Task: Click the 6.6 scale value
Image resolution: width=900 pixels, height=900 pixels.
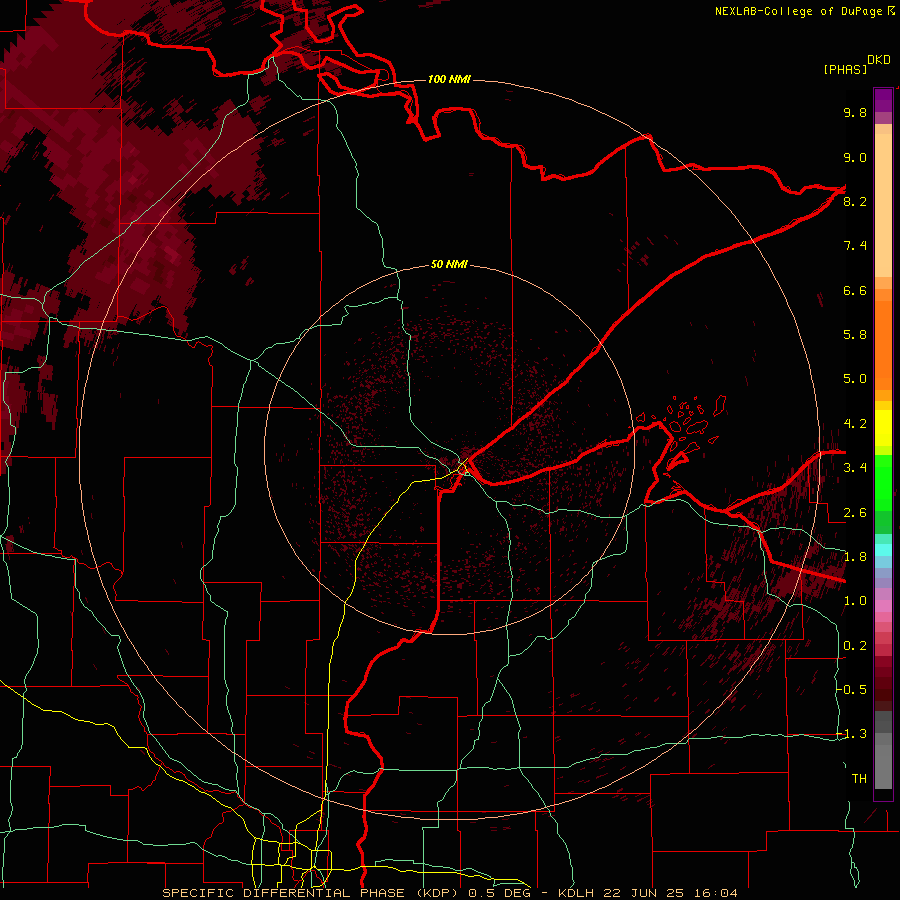Action: [855, 290]
